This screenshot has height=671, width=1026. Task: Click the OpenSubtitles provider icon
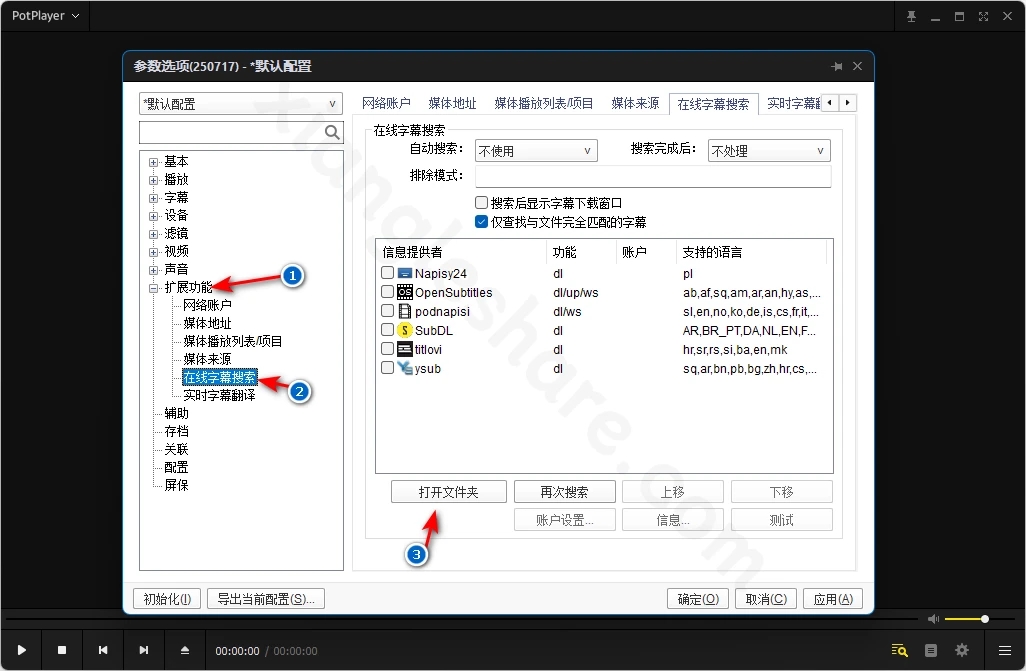click(404, 292)
